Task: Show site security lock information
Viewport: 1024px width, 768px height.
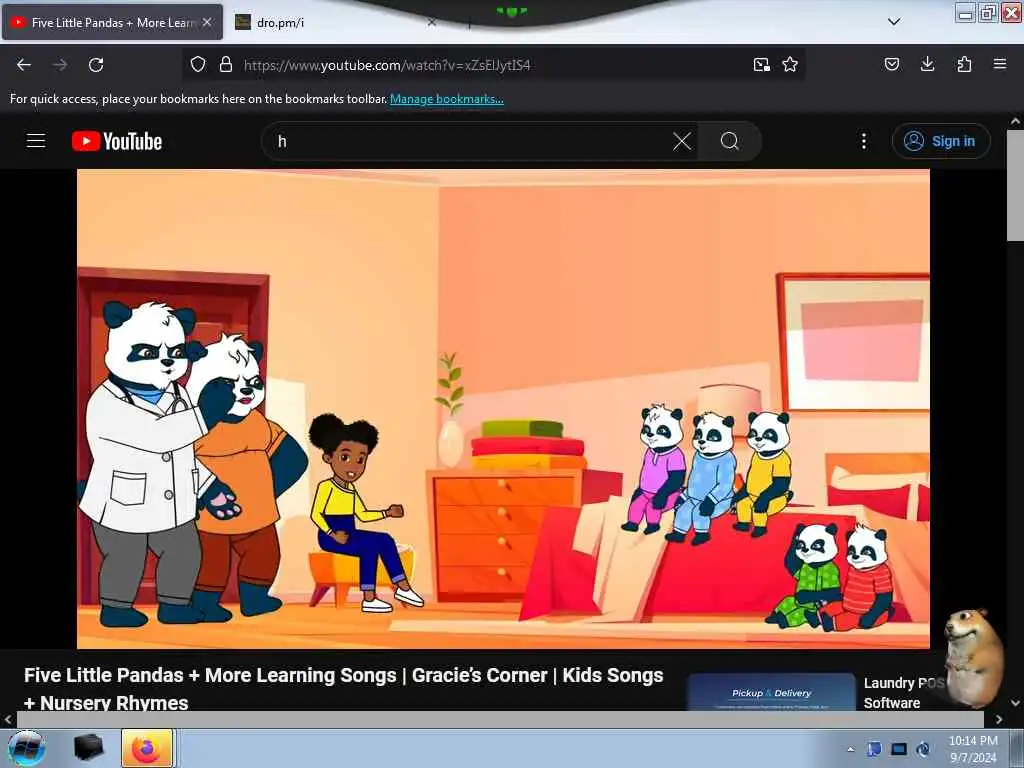Action: click(x=226, y=65)
